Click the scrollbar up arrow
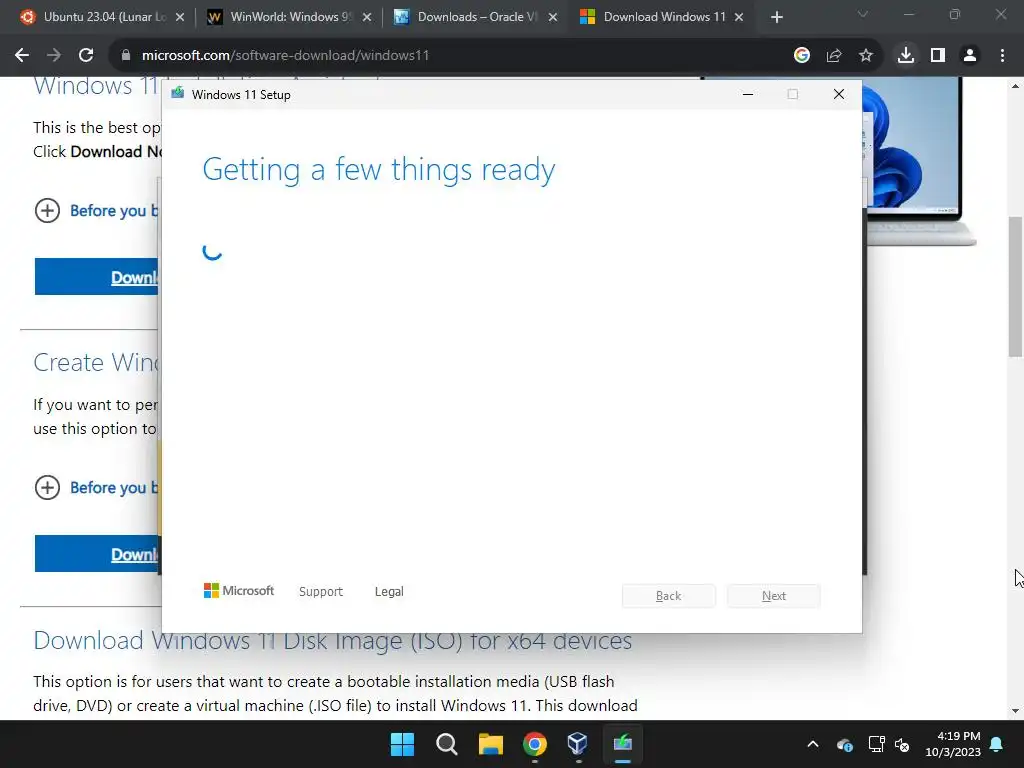Screen dimensions: 1024x768 (1015, 86)
